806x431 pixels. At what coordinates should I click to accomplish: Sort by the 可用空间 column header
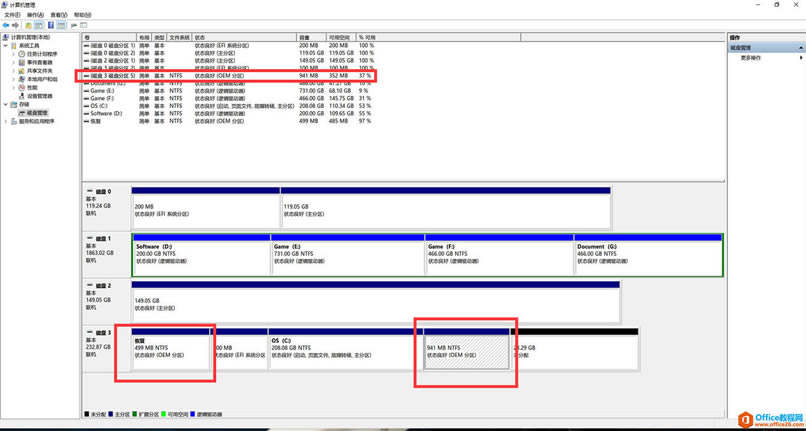tap(341, 38)
